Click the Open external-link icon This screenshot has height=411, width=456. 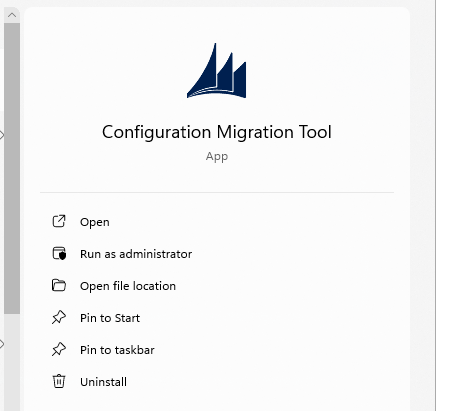click(x=59, y=221)
